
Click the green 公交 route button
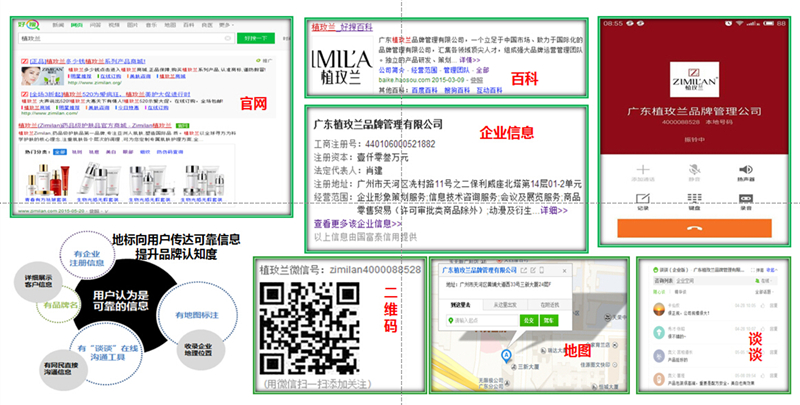529,320
